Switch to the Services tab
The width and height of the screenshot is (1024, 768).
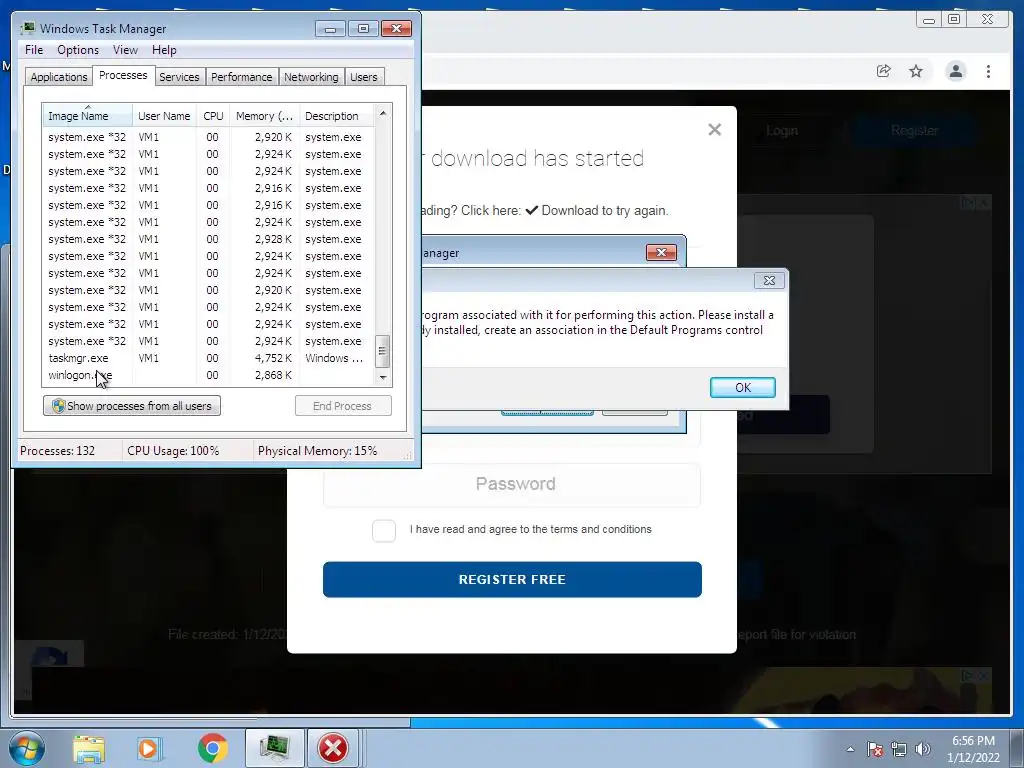point(179,77)
